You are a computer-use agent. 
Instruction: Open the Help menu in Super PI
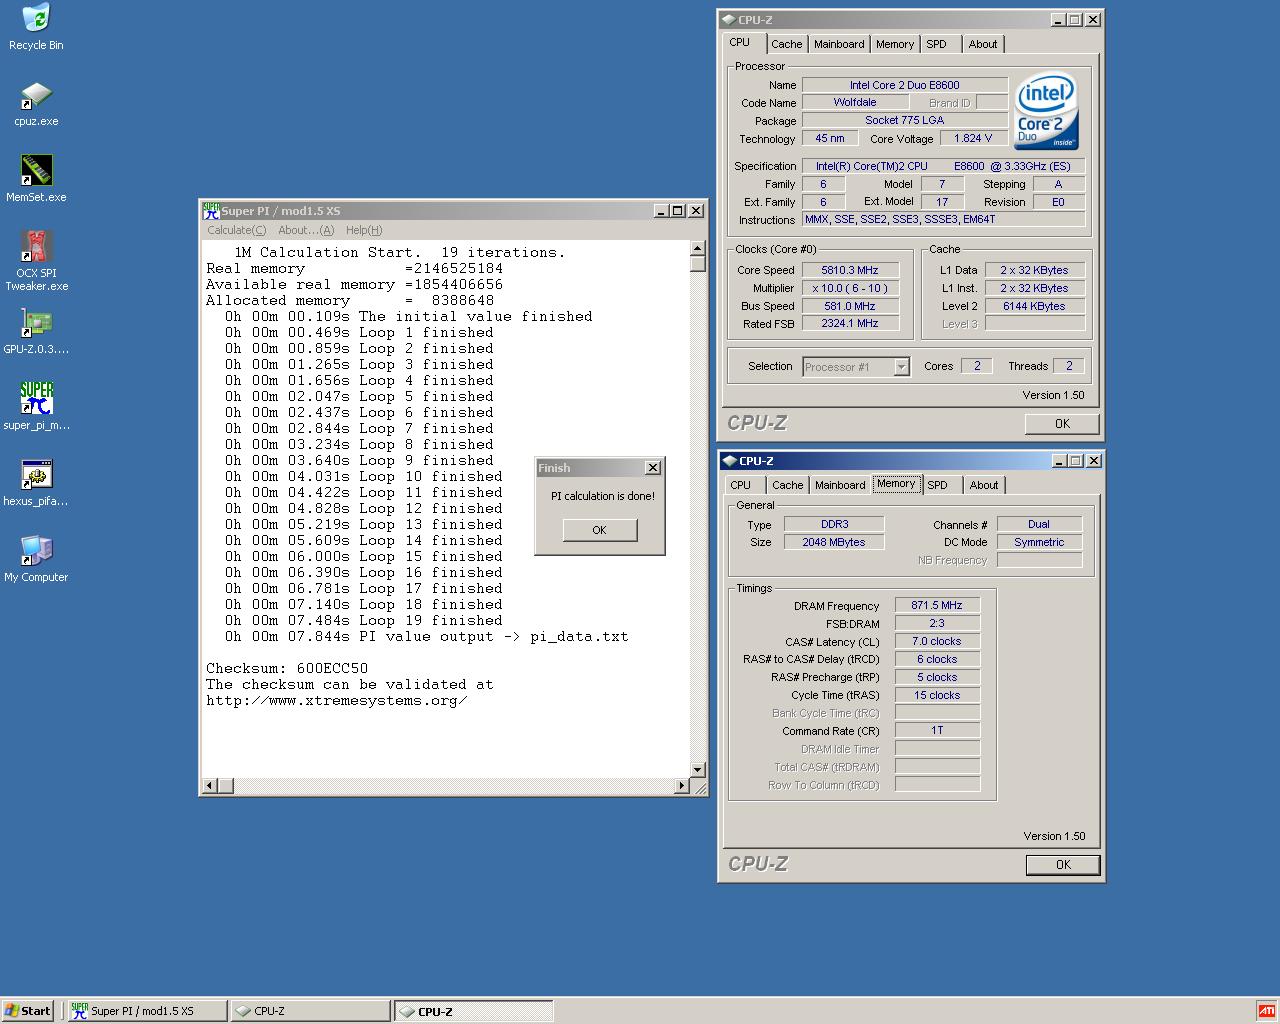point(364,230)
